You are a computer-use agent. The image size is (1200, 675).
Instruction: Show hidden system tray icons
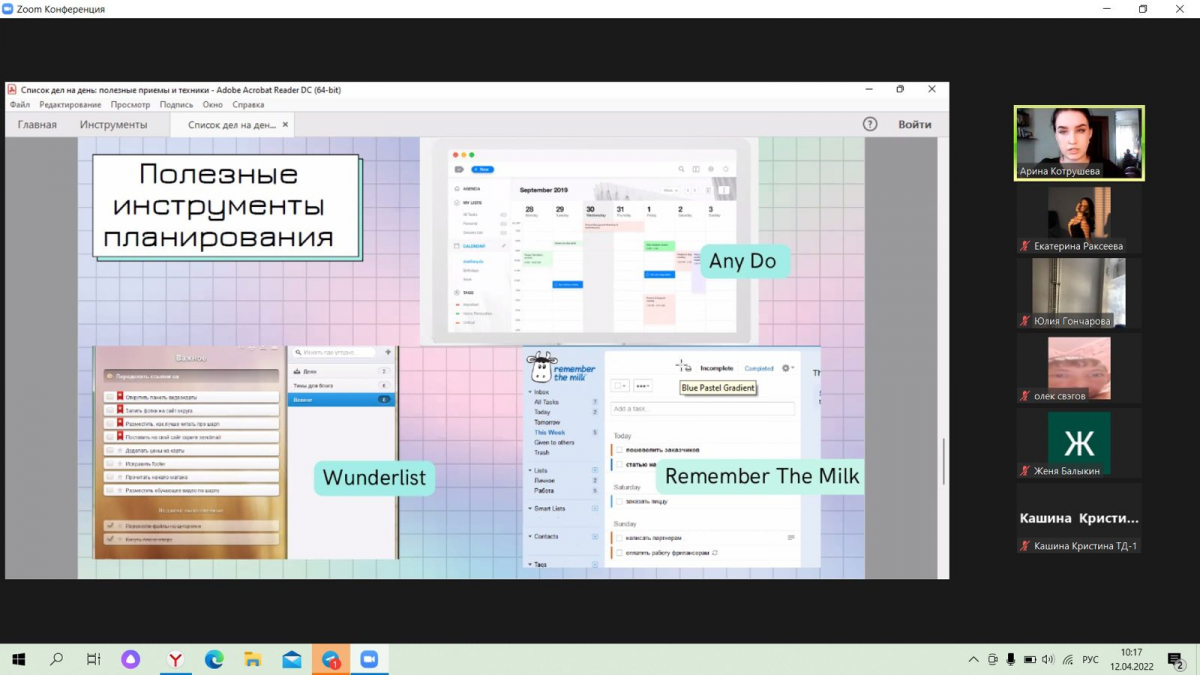(974, 660)
